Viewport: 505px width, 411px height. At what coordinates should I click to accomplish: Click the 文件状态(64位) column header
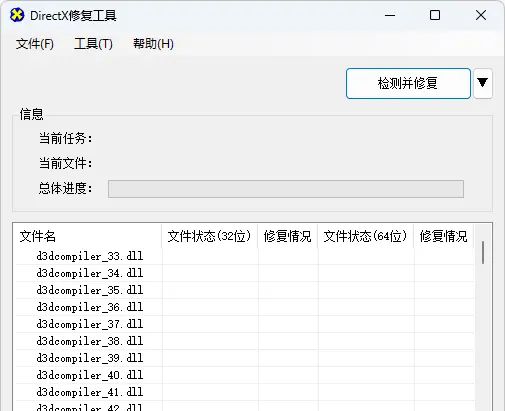point(366,236)
